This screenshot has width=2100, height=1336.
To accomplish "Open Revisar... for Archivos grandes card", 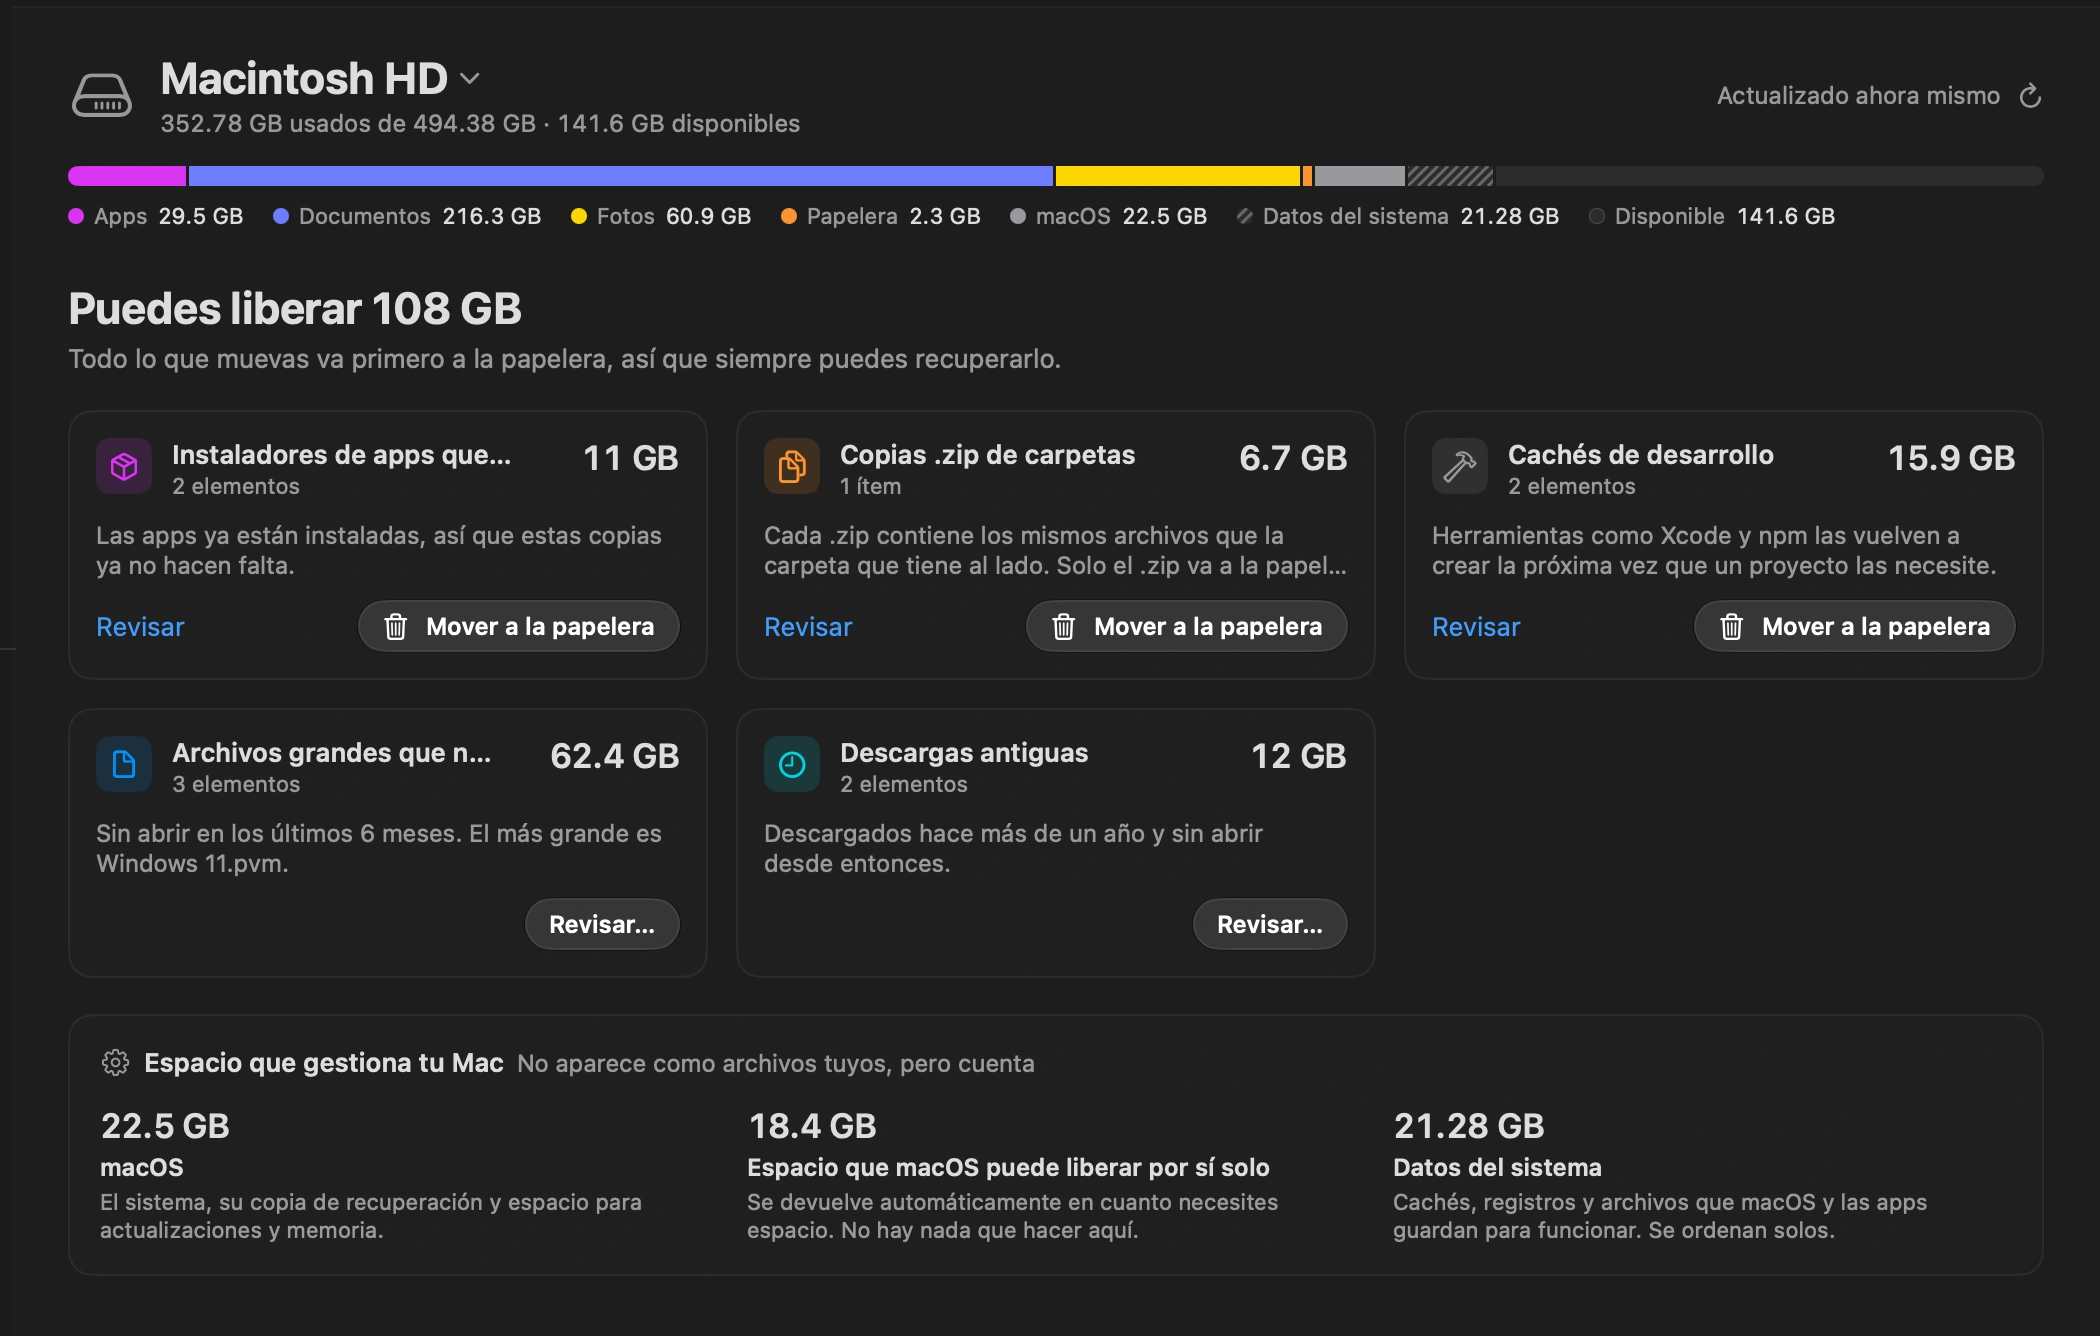I will pyautogui.click(x=602, y=924).
